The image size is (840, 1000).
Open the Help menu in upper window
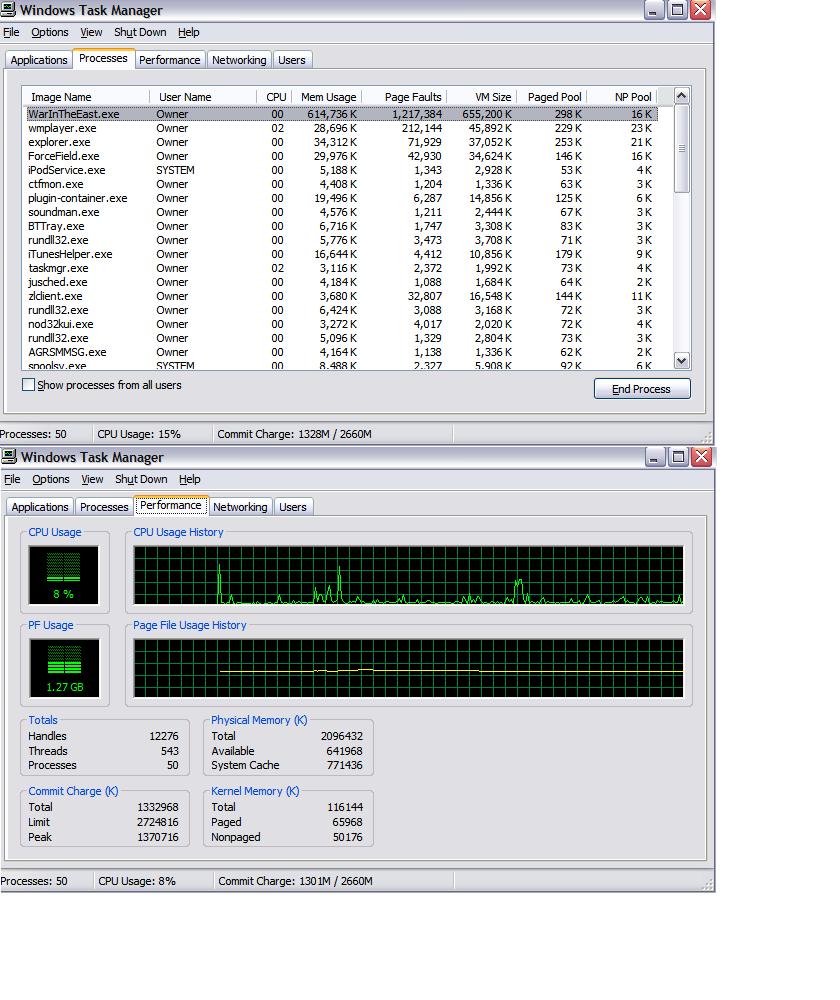189,32
